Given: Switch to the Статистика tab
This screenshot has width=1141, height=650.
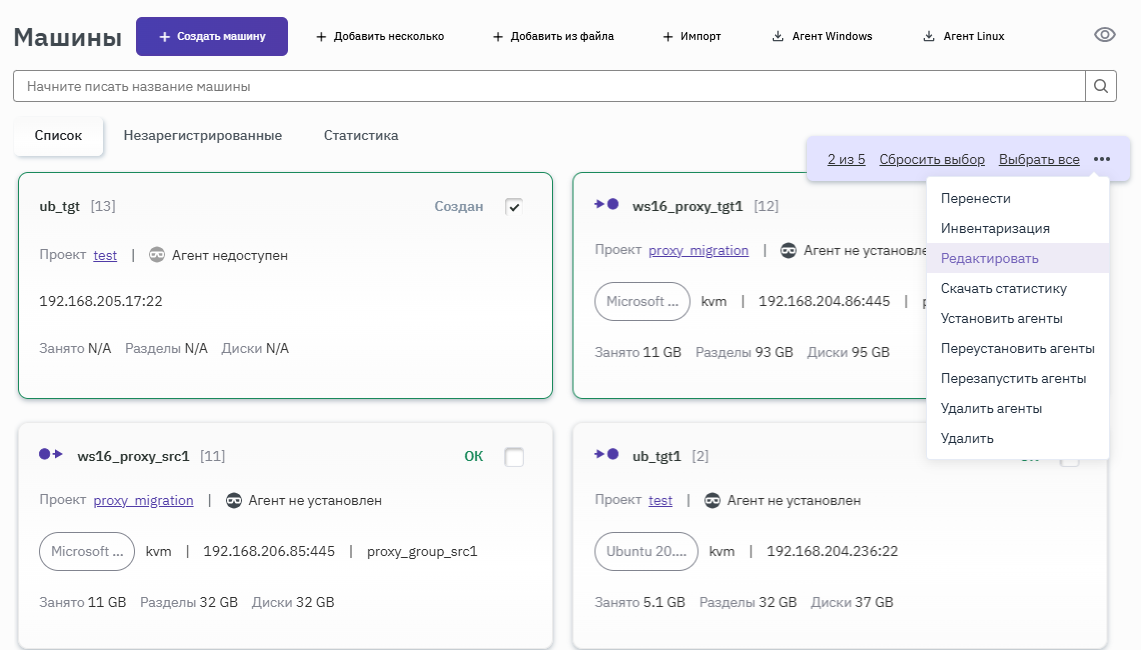Looking at the screenshot, I should 361,136.
